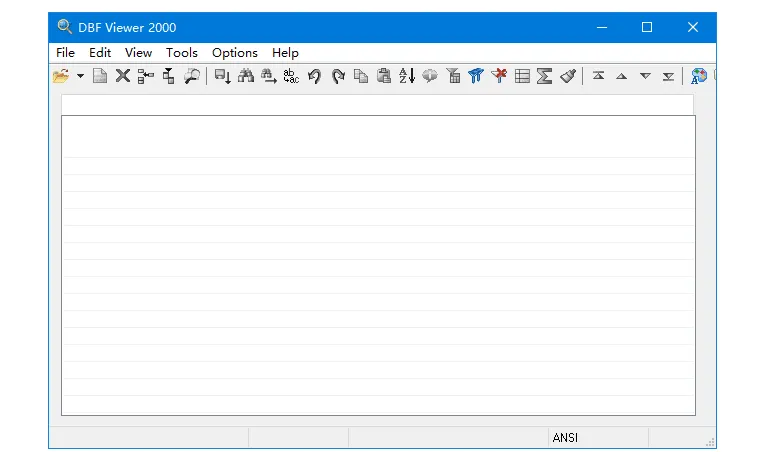
Task: Go to next record down arrow
Action: pyautogui.click(x=645, y=76)
